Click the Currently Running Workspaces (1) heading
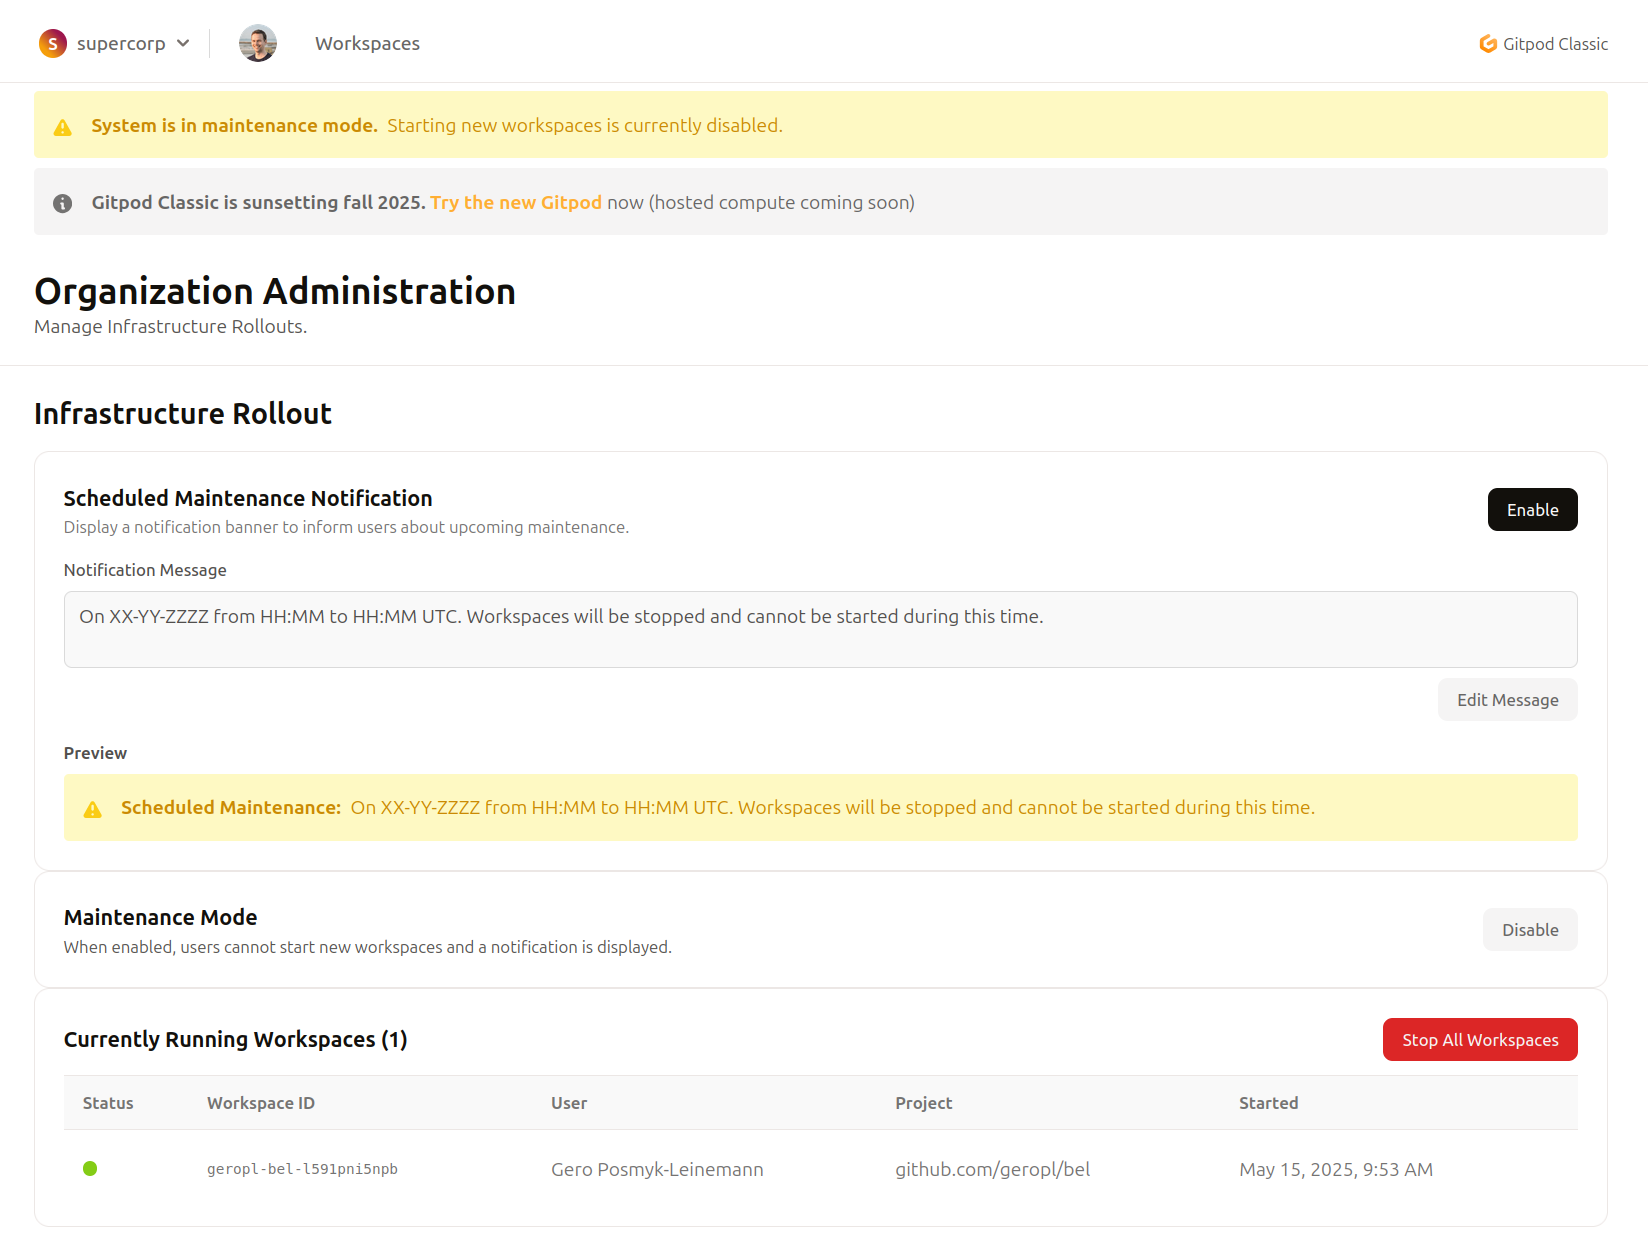The width and height of the screenshot is (1648, 1246). click(236, 1039)
